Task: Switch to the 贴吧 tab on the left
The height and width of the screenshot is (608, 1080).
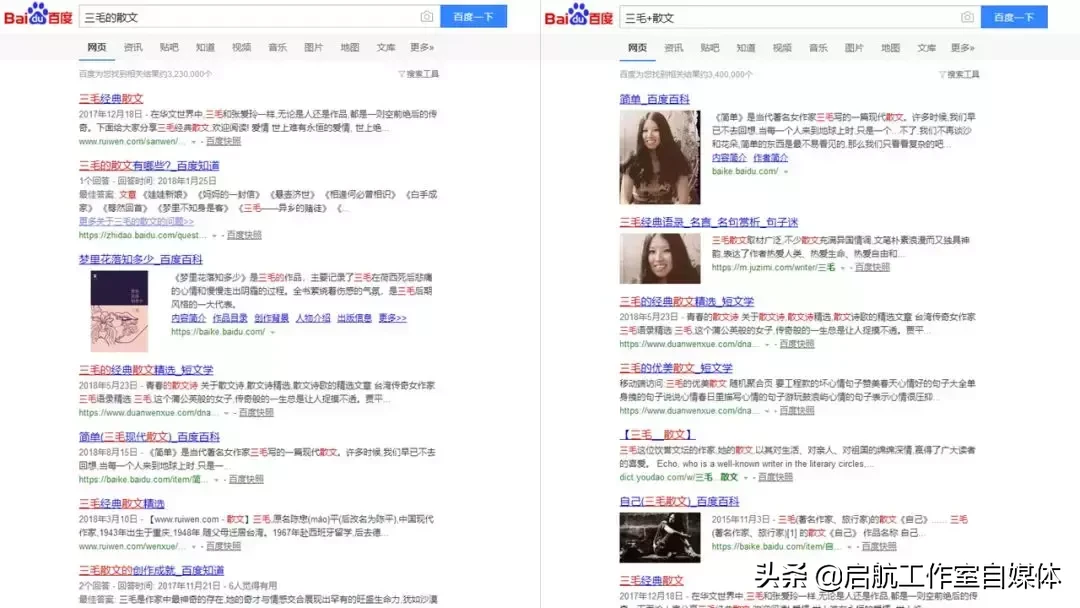Action: 167,46
